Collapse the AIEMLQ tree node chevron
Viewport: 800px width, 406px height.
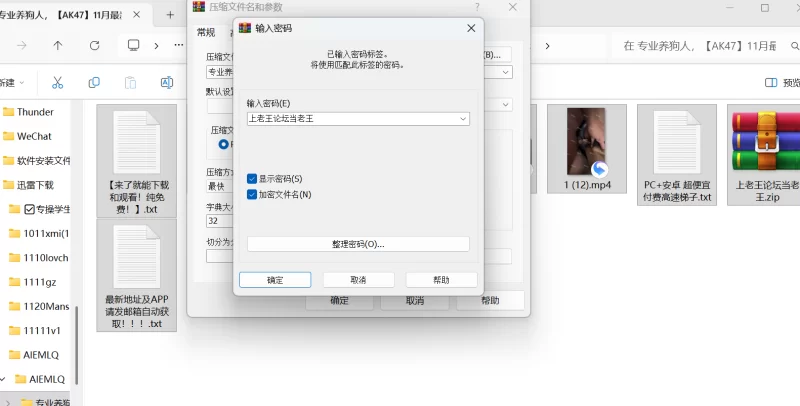(4, 379)
